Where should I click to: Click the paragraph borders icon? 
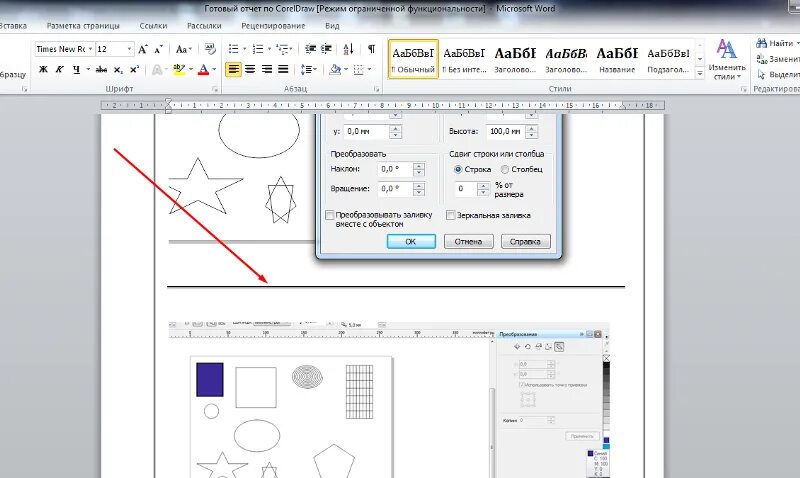359,69
